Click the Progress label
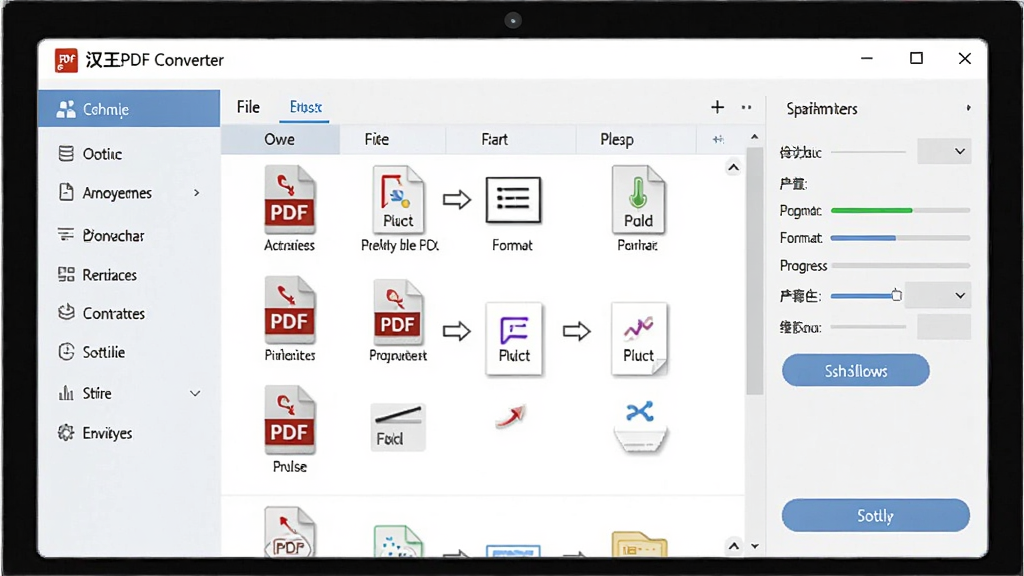 coord(803,266)
